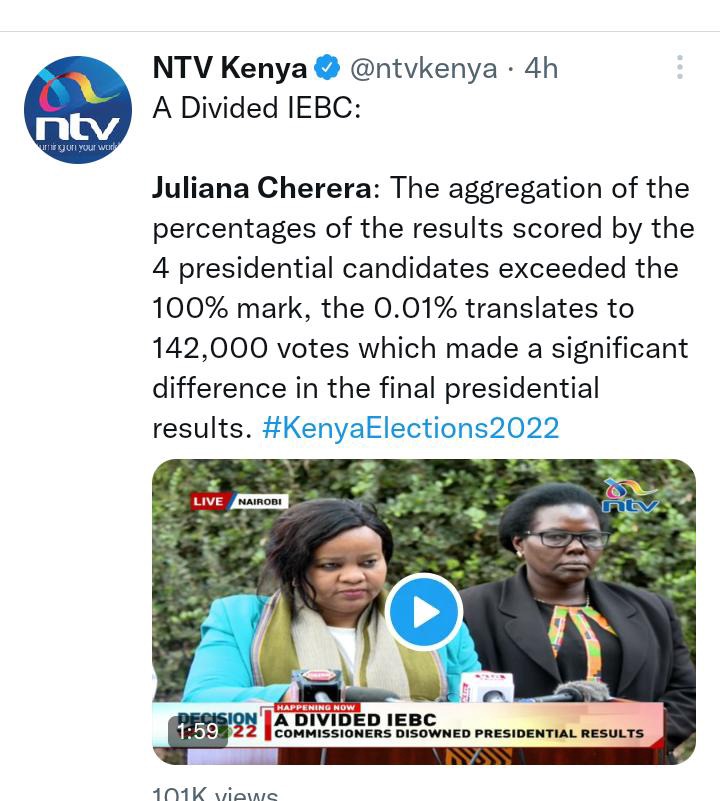The image size is (720, 801).
Task: Open the three-dot more options menu
Action: pyautogui.click(x=680, y=67)
